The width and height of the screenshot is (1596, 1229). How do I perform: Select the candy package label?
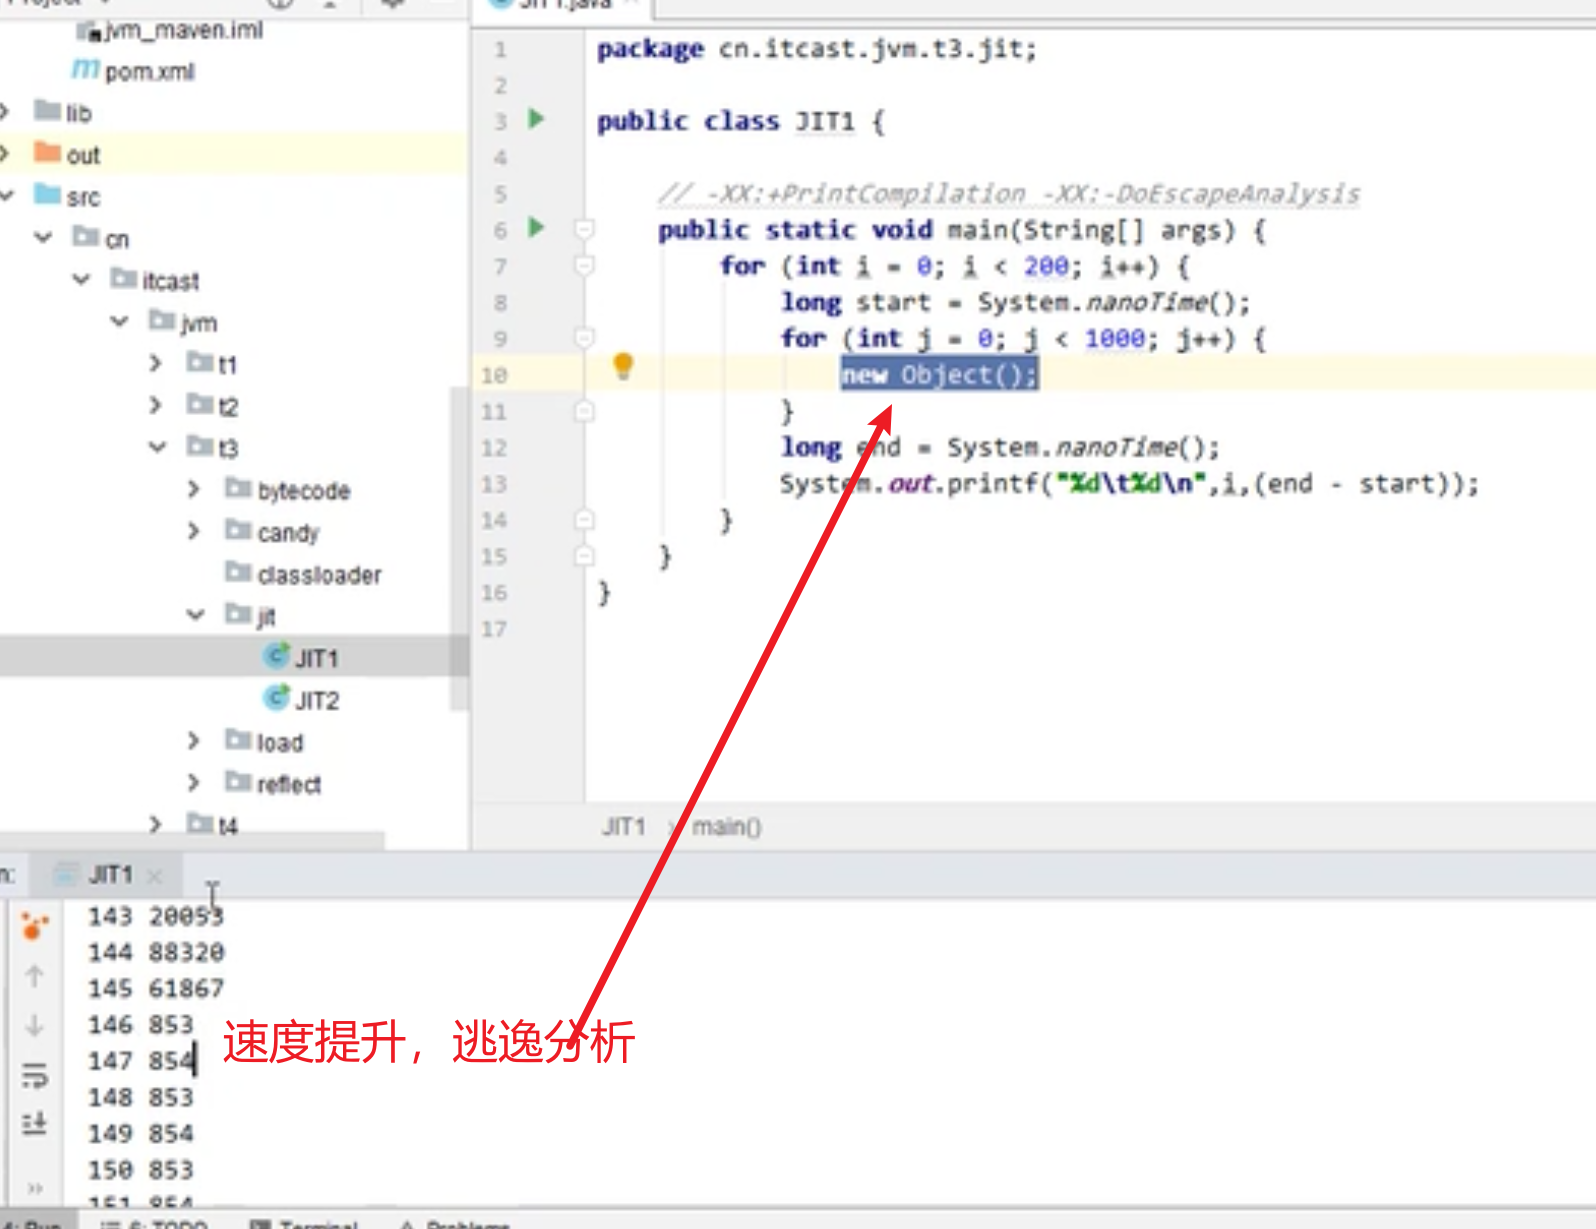(x=288, y=533)
